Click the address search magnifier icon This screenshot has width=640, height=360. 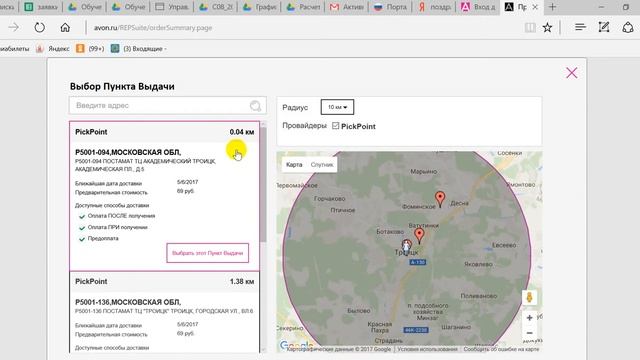tap(255, 106)
